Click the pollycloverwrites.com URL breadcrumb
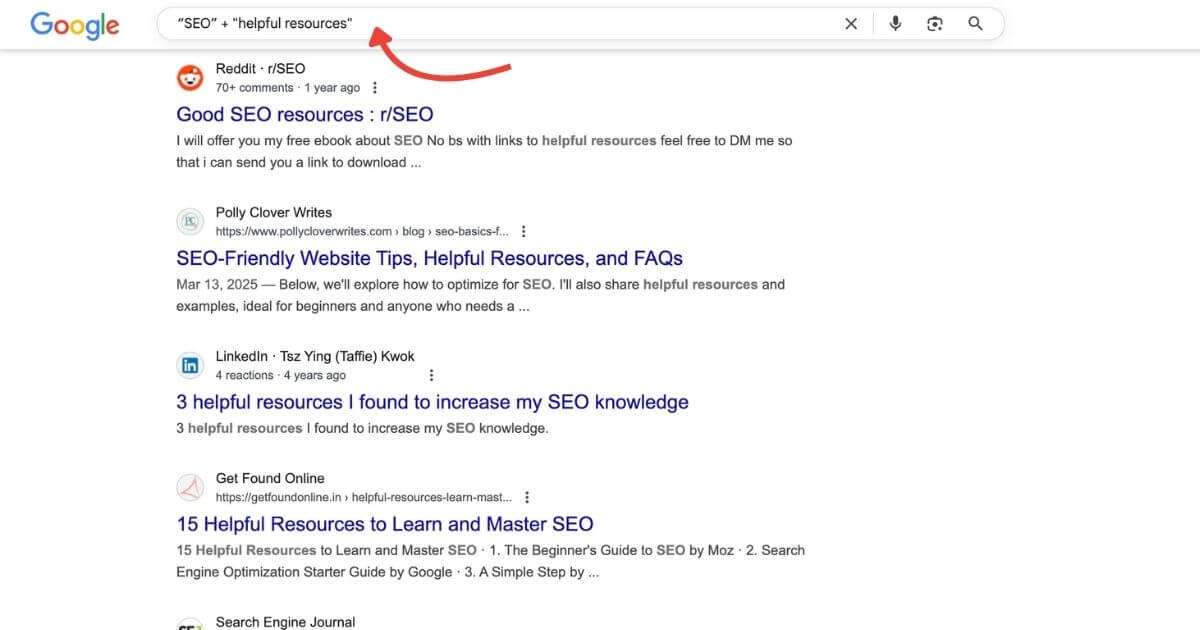 pos(361,232)
